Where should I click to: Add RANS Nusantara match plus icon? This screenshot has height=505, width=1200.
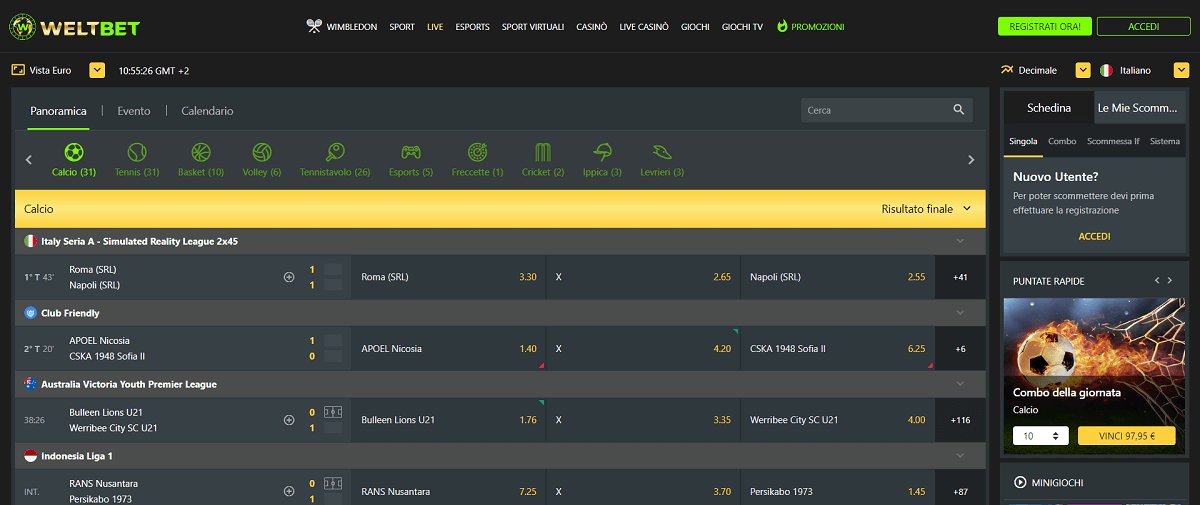289,491
